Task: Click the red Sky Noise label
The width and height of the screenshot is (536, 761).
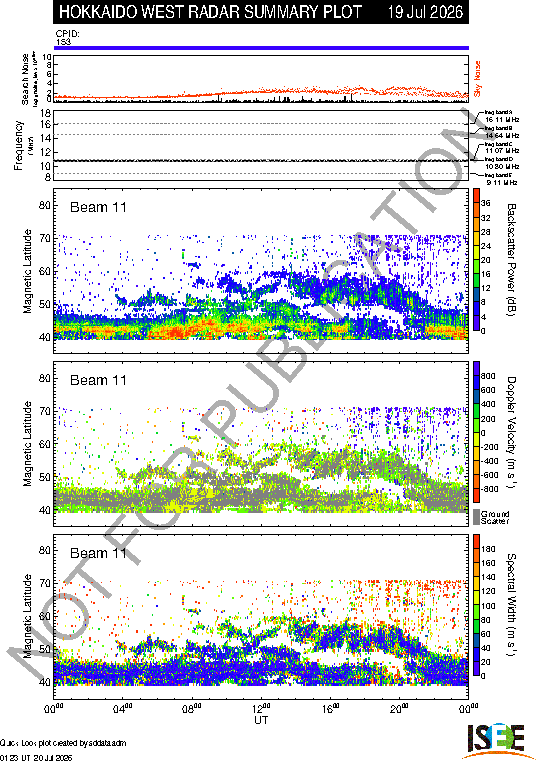Action: coord(478,78)
